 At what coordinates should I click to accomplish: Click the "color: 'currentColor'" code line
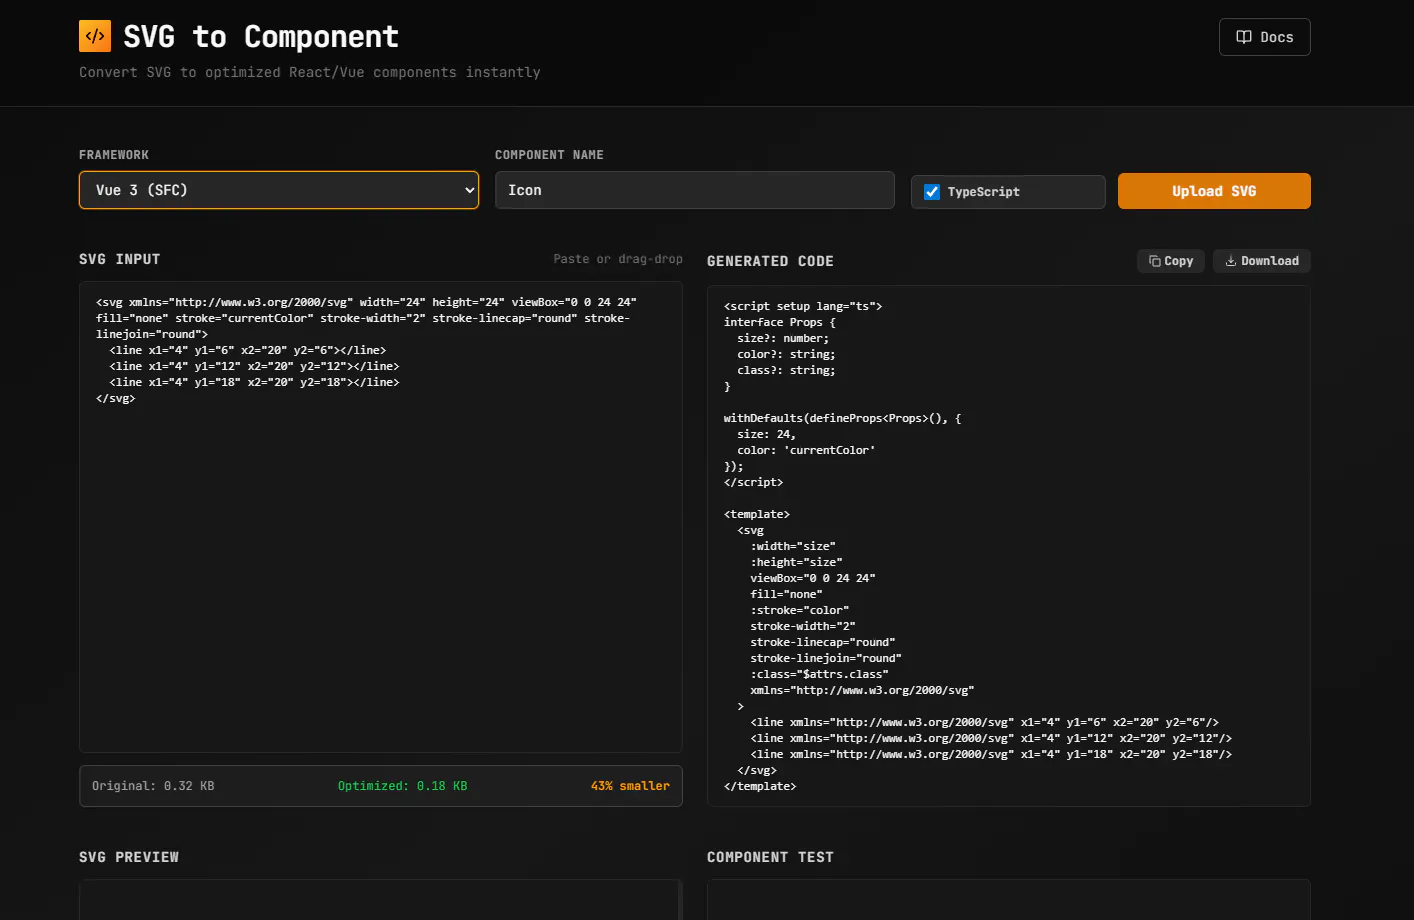tap(806, 450)
